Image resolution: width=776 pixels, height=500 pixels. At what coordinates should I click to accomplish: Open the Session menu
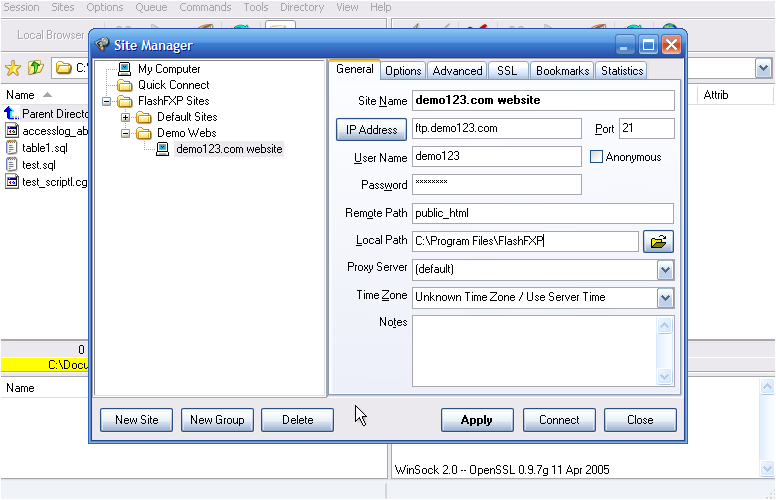pyautogui.click(x=21, y=7)
